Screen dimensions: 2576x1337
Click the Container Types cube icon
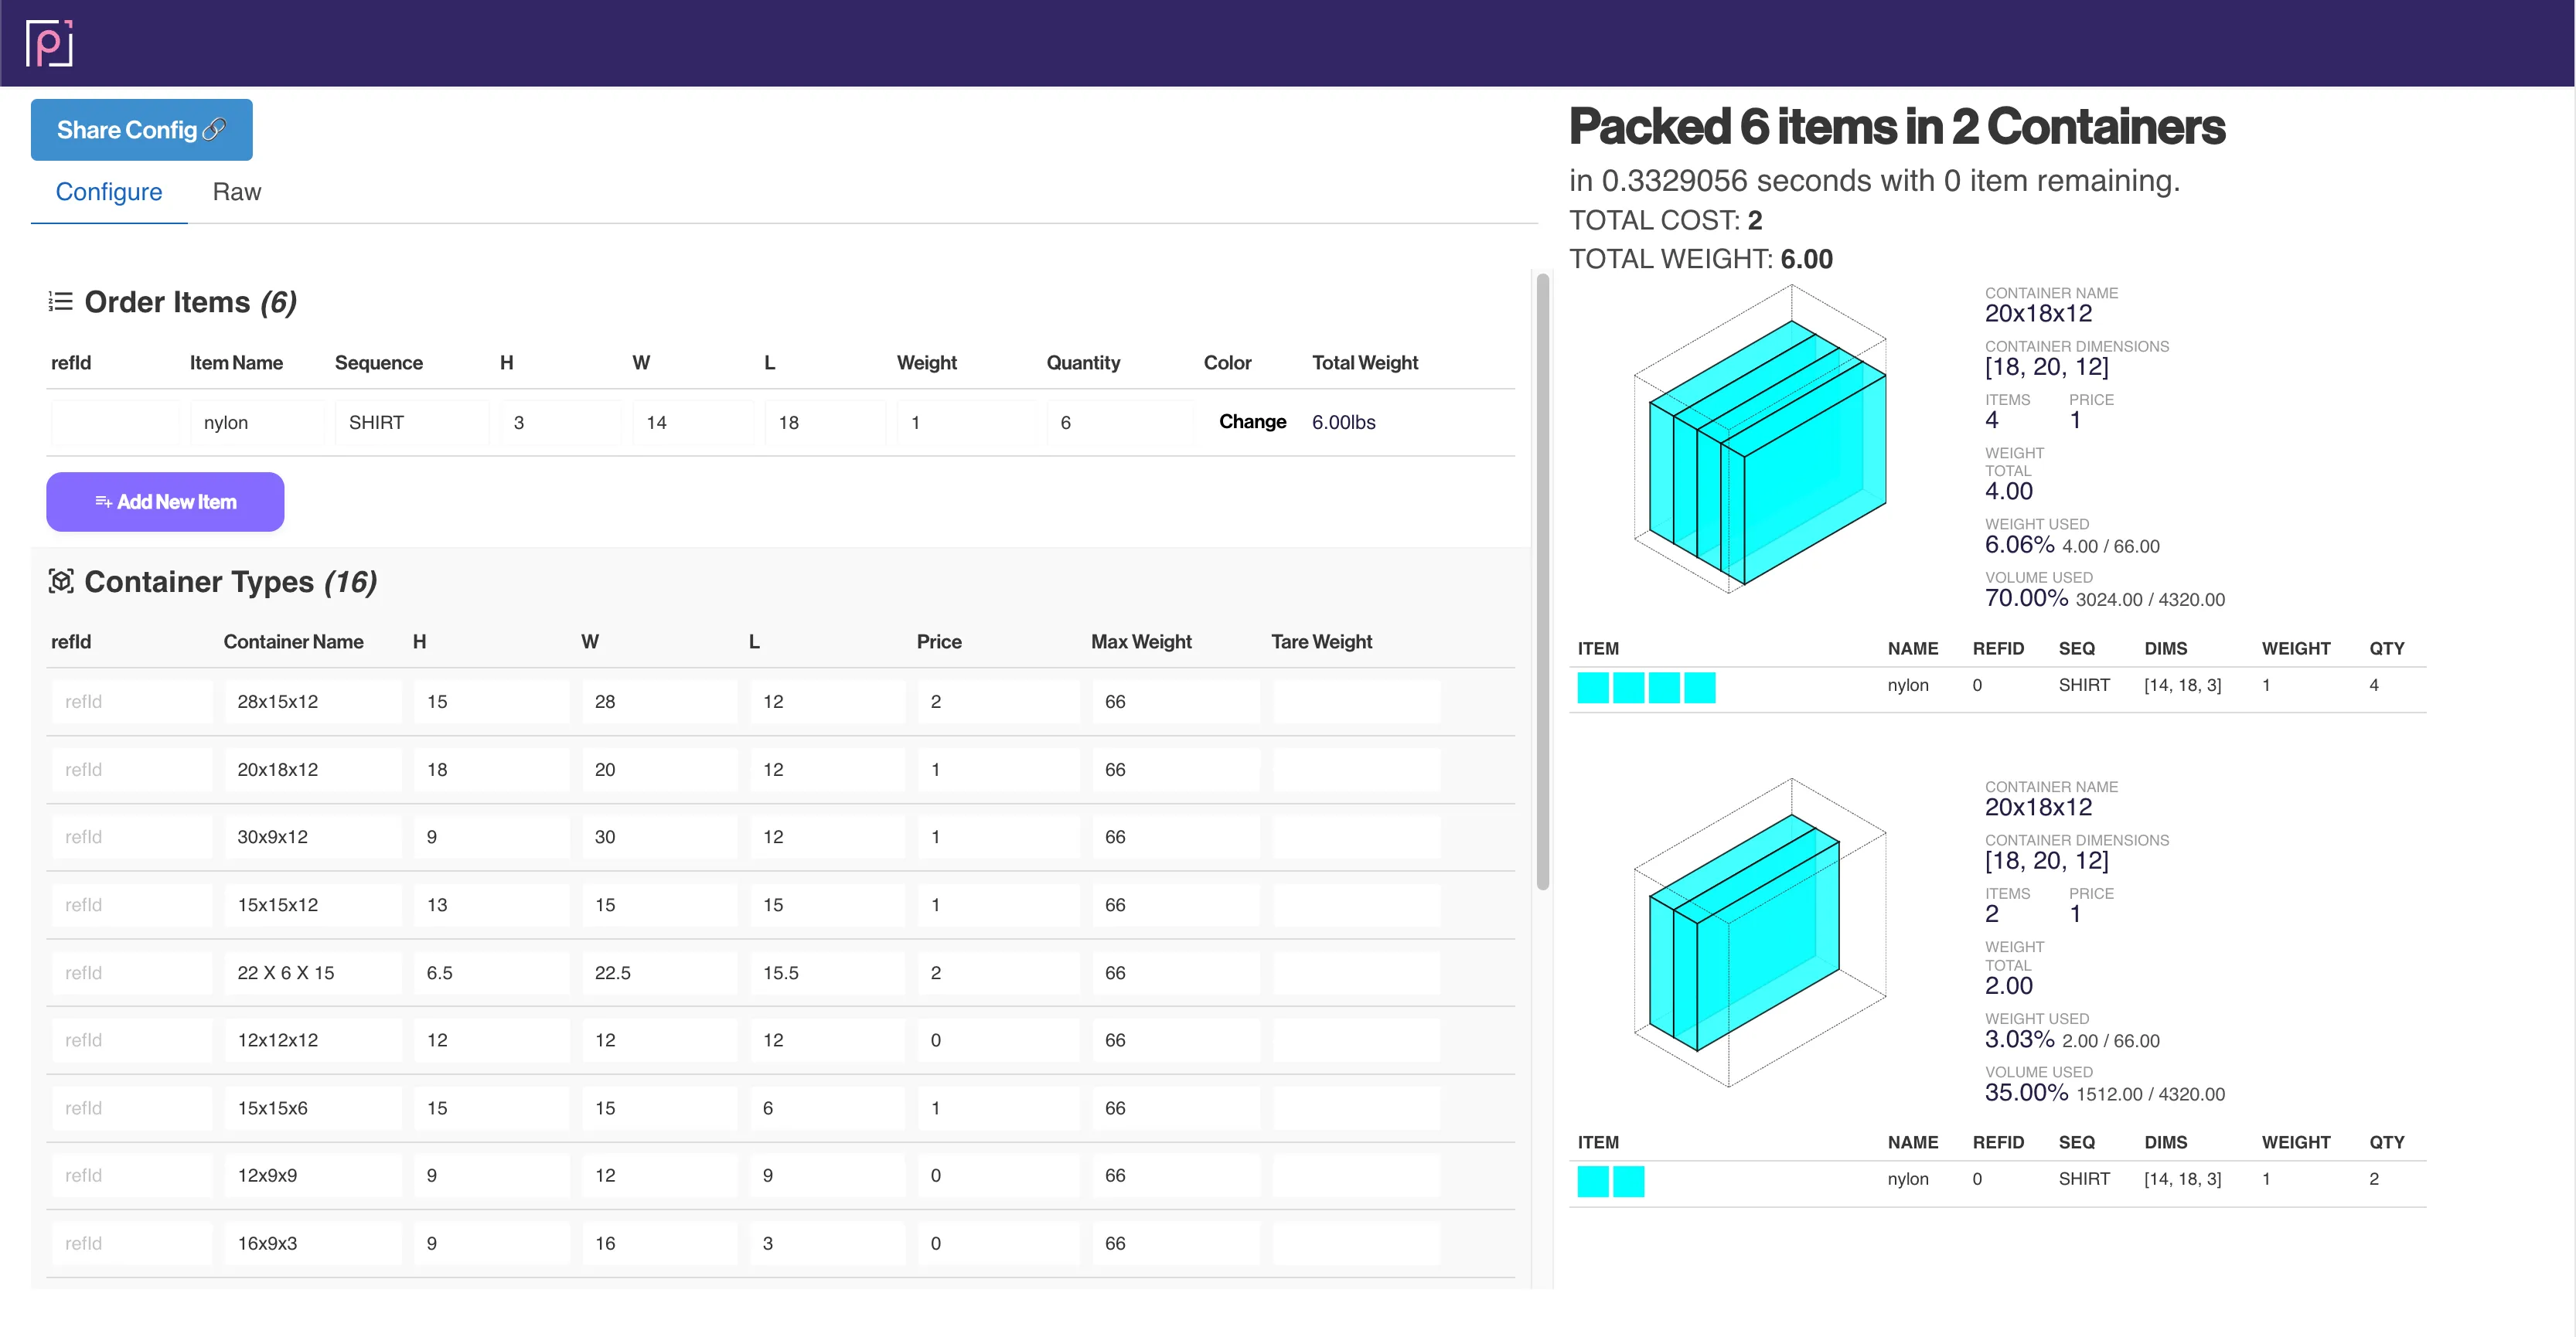[61, 581]
